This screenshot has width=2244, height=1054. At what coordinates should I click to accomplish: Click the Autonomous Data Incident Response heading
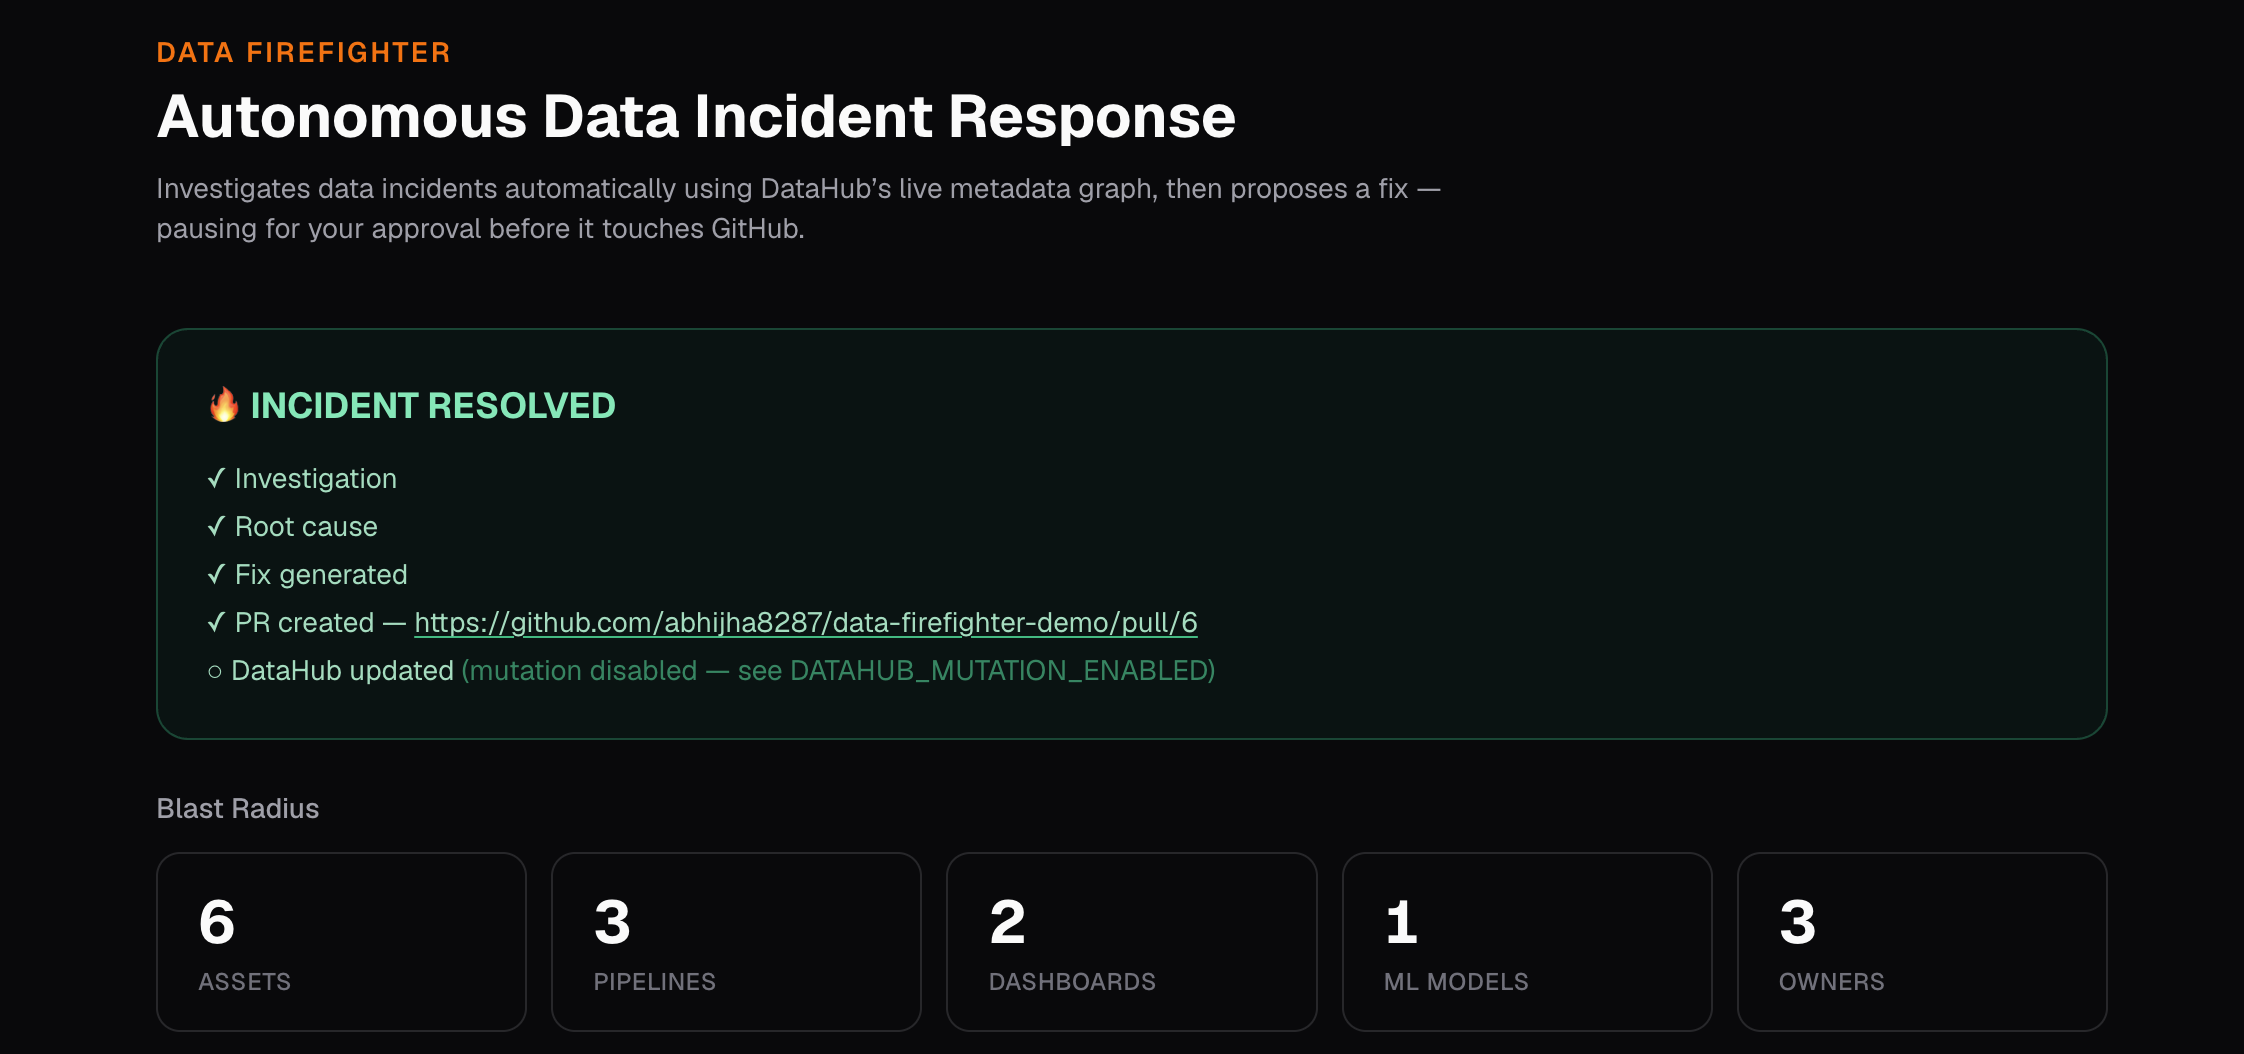pyautogui.click(x=696, y=116)
